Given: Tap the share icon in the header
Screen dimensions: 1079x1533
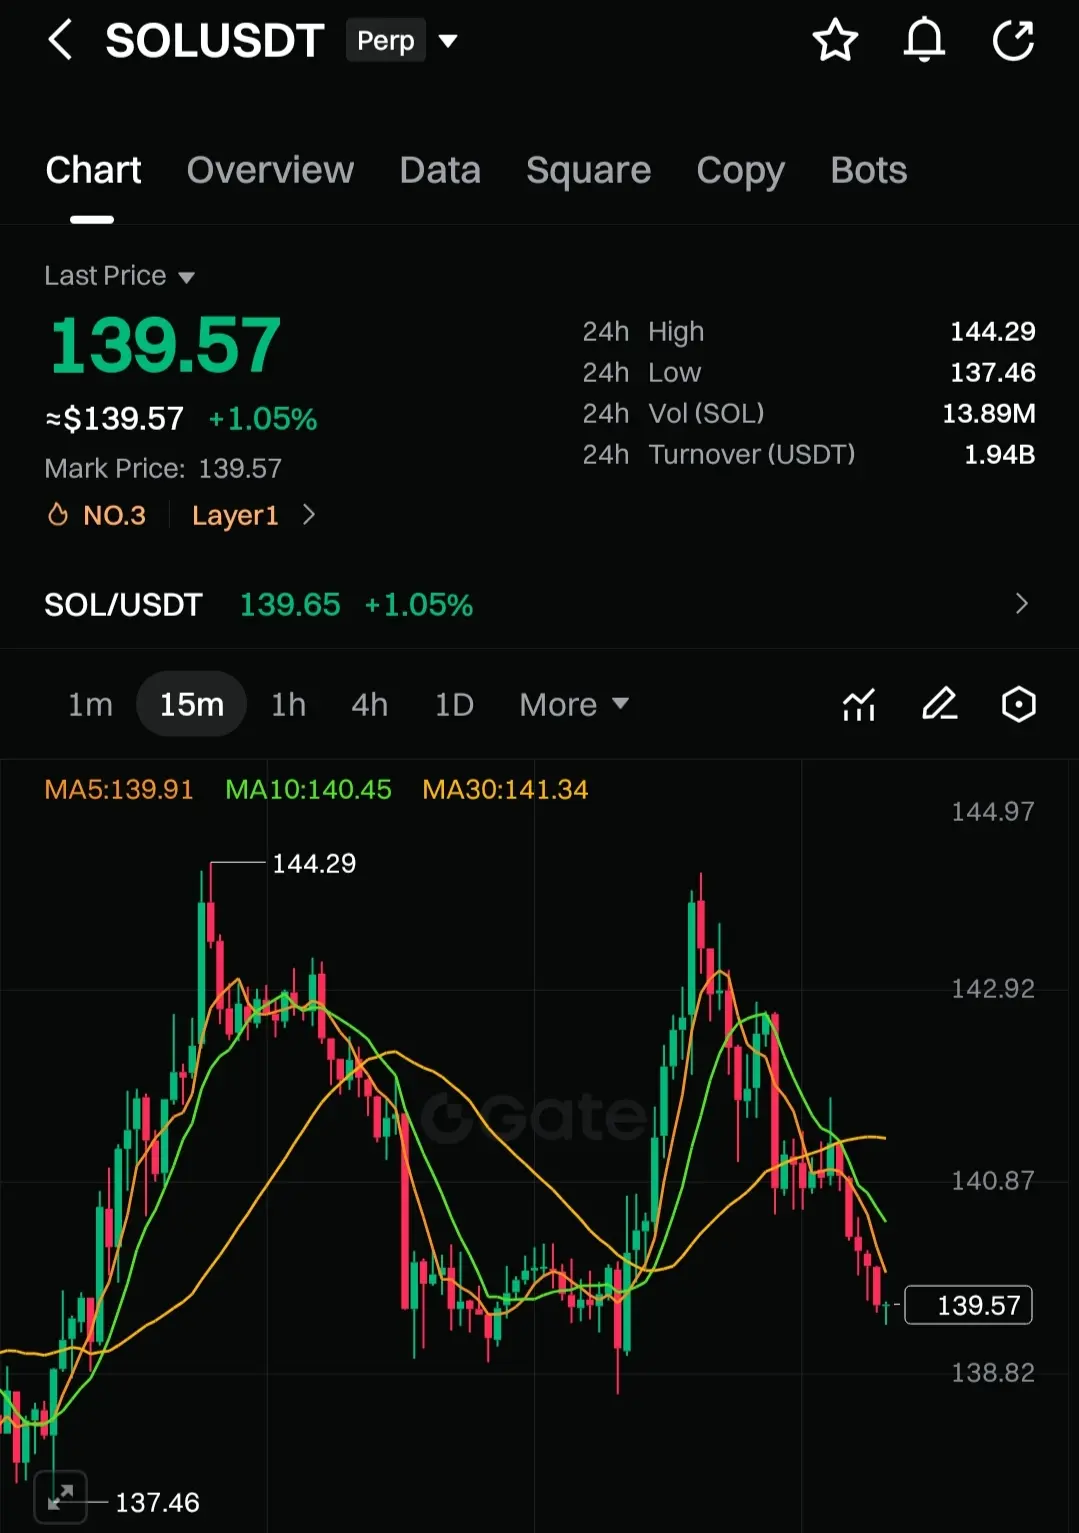Looking at the screenshot, I should pos(1013,41).
